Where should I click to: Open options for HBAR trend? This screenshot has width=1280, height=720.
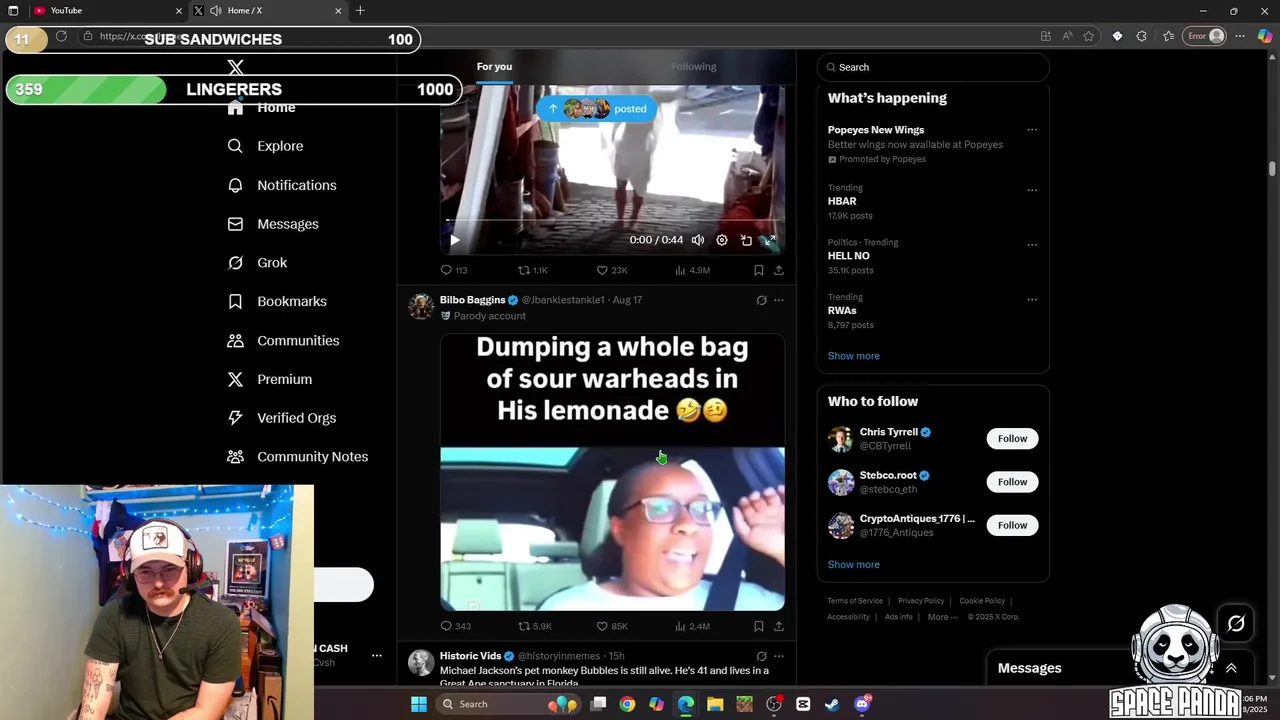tap(1032, 190)
